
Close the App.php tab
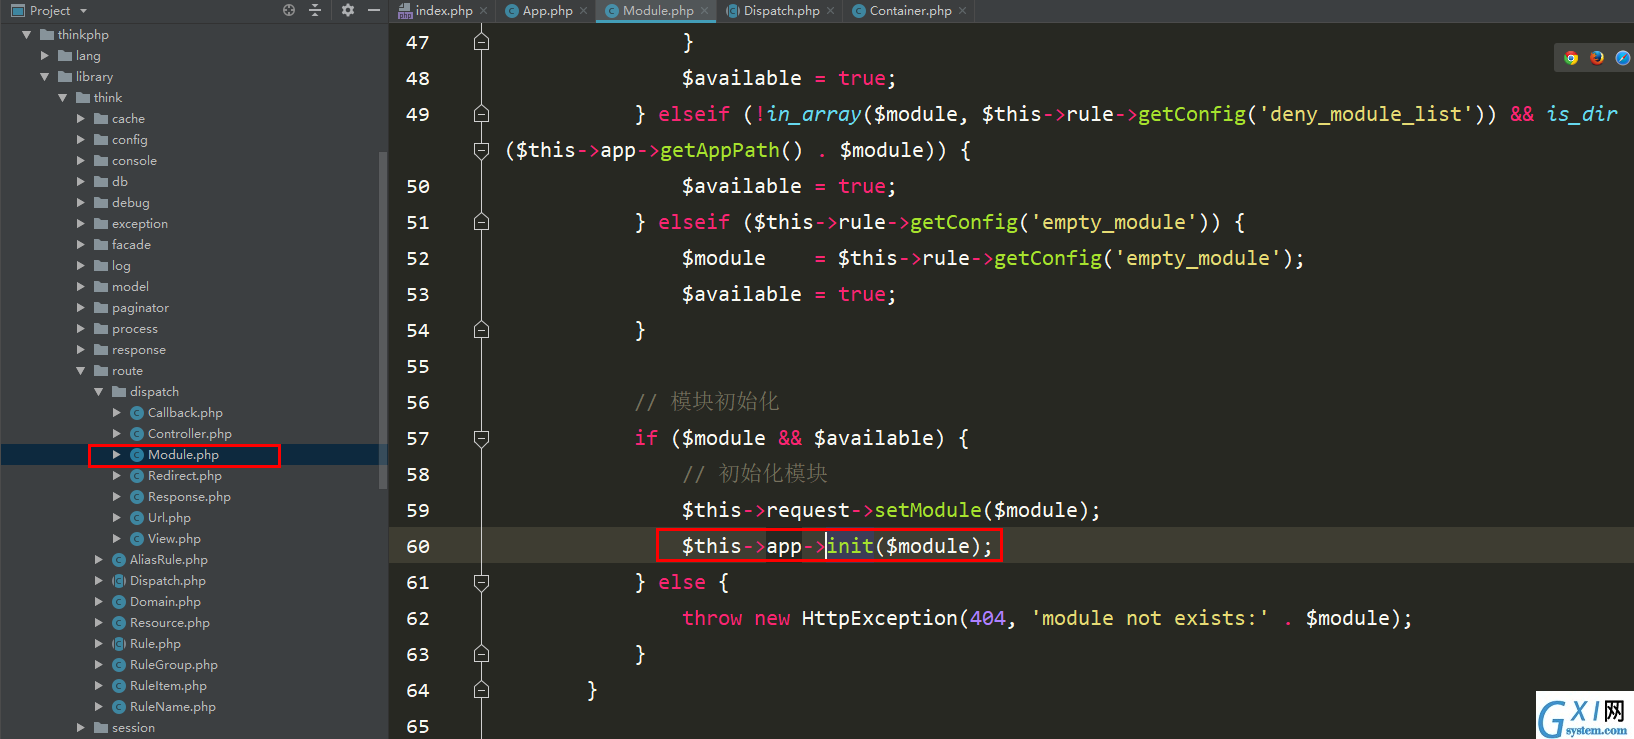click(584, 11)
